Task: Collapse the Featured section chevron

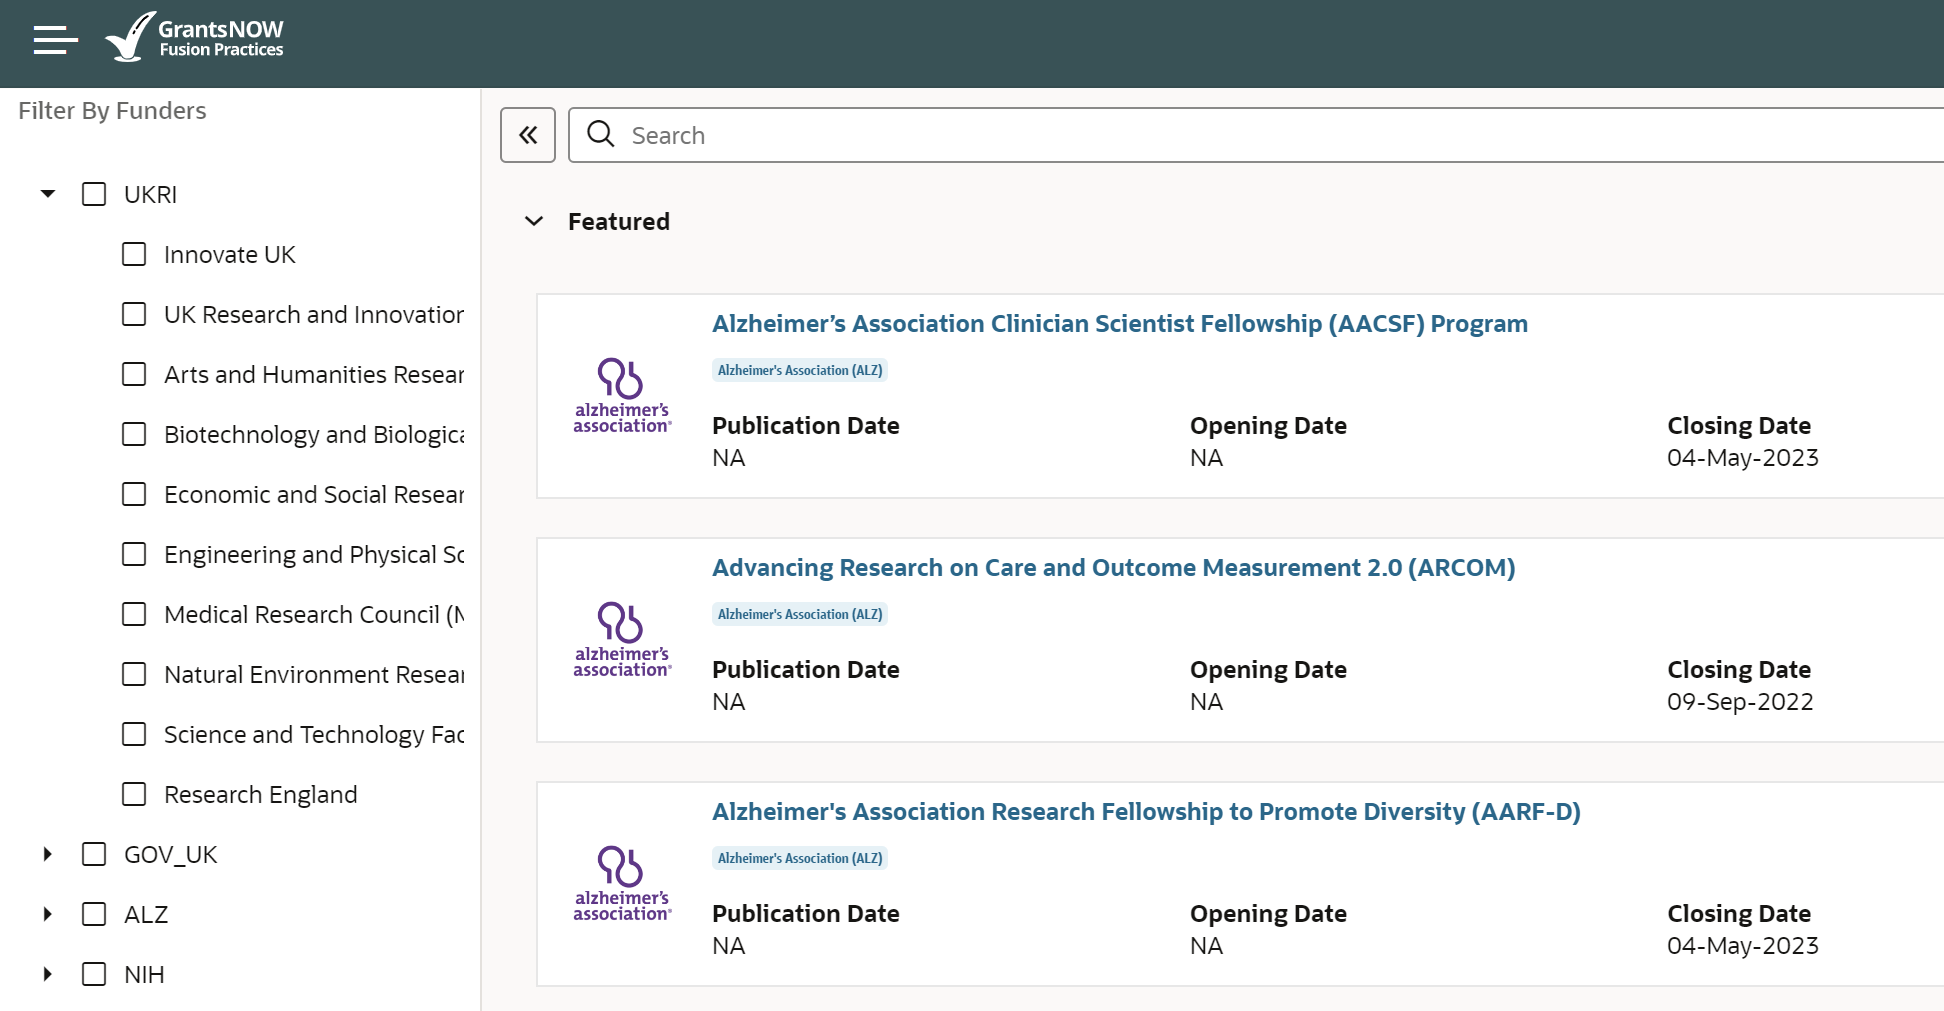Action: point(534,221)
